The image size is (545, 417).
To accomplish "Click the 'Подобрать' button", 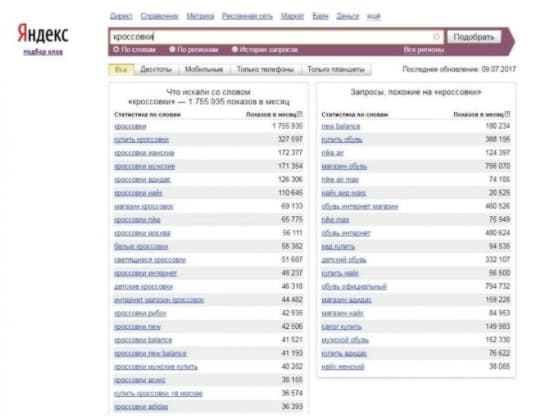I will tap(474, 37).
